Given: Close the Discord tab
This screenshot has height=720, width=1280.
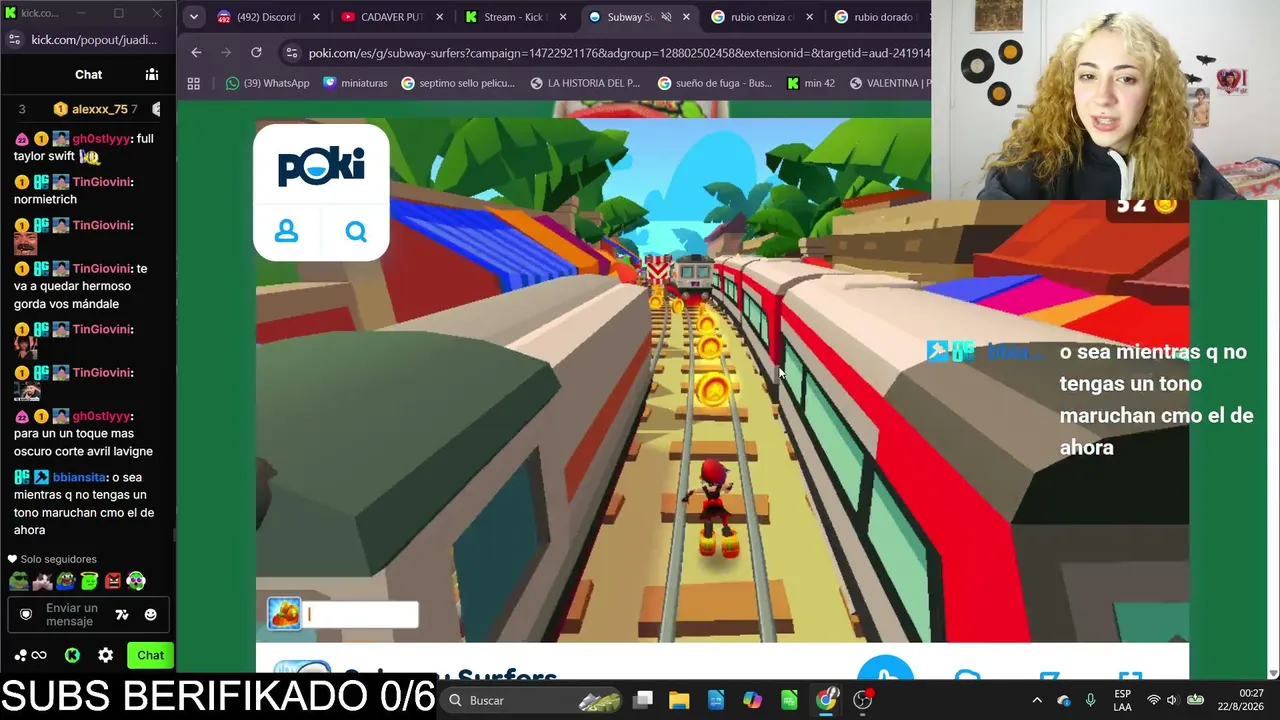Looking at the screenshot, I should pyautogui.click(x=316, y=17).
